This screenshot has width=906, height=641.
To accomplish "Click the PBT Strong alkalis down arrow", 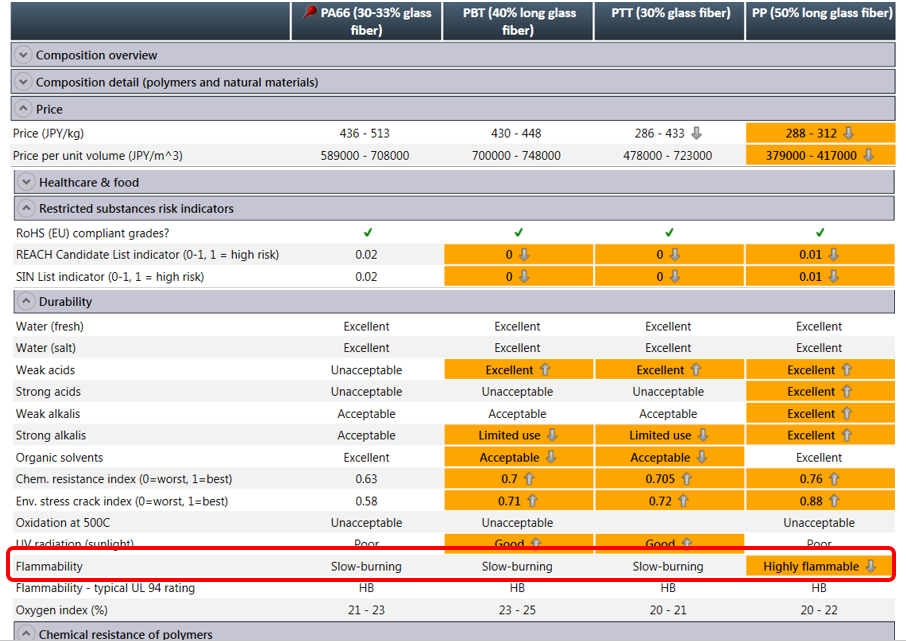I will (x=552, y=435).
